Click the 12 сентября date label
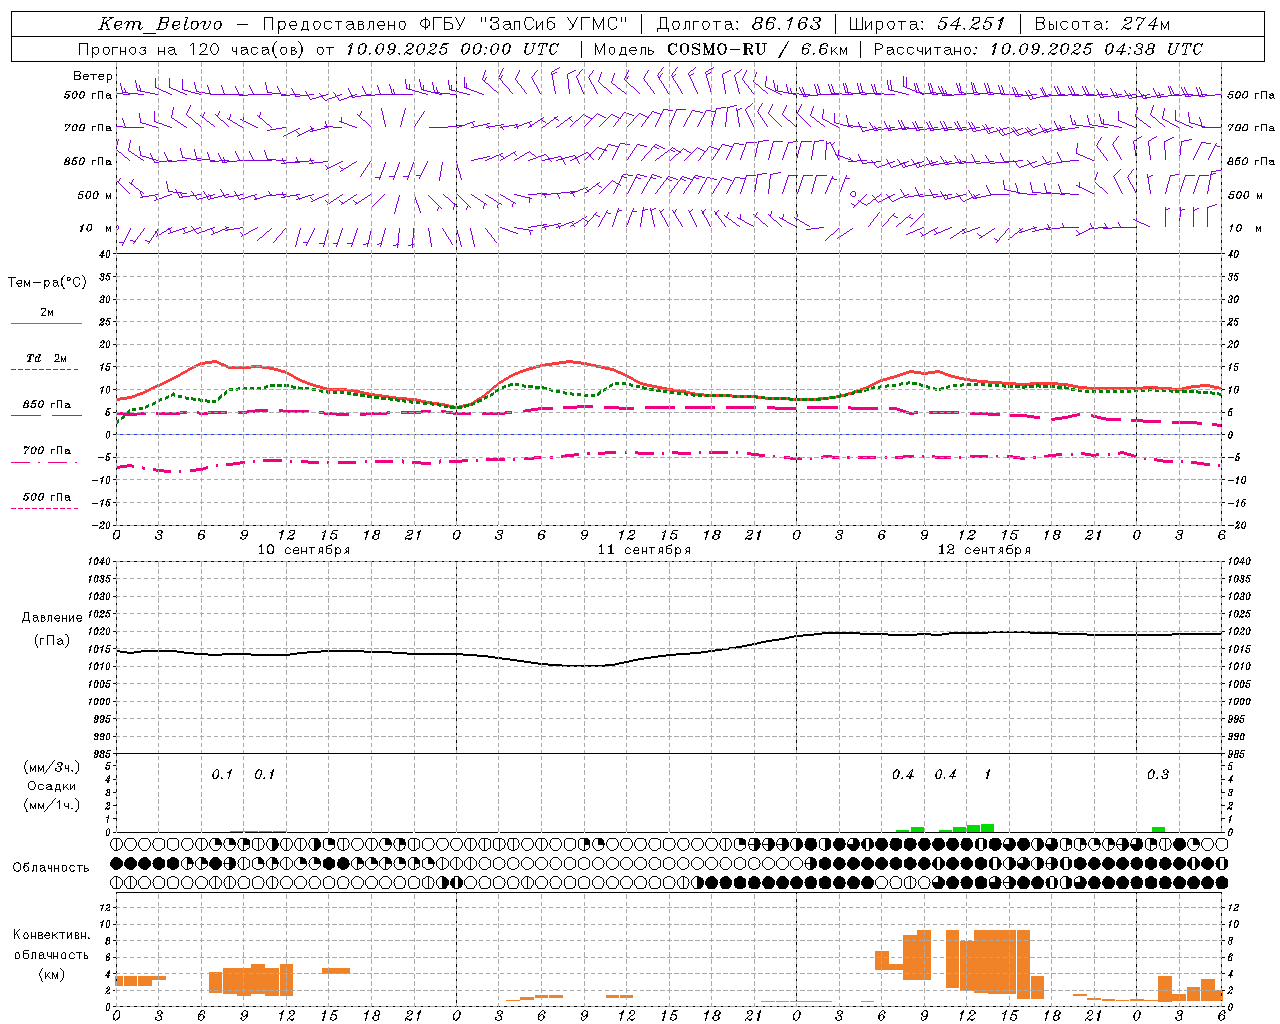The height and width of the screenshot is (1024, 1280). (x=984, y=550)
